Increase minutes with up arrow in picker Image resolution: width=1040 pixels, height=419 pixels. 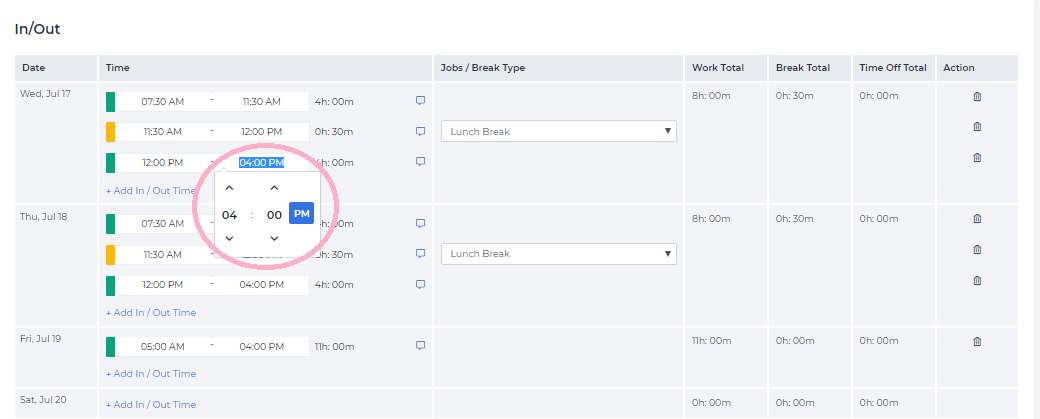click(274, 188)
